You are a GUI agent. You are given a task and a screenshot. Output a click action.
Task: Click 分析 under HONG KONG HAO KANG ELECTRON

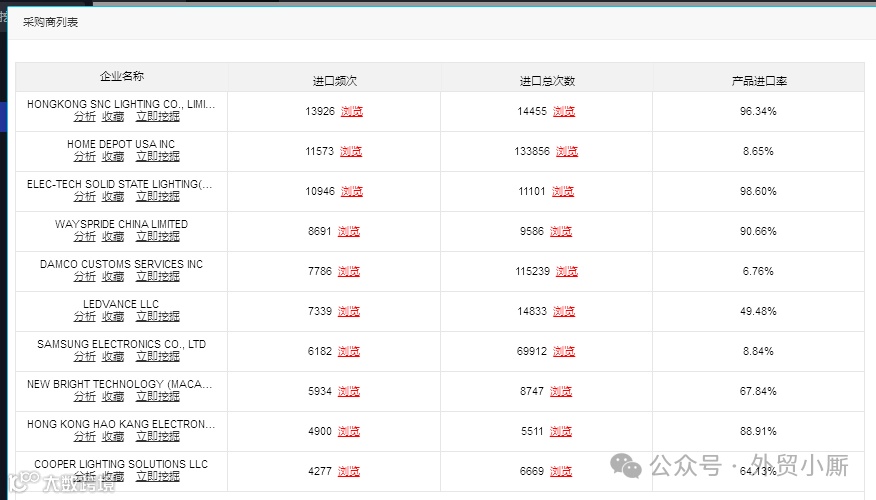[x=84, y=436]
